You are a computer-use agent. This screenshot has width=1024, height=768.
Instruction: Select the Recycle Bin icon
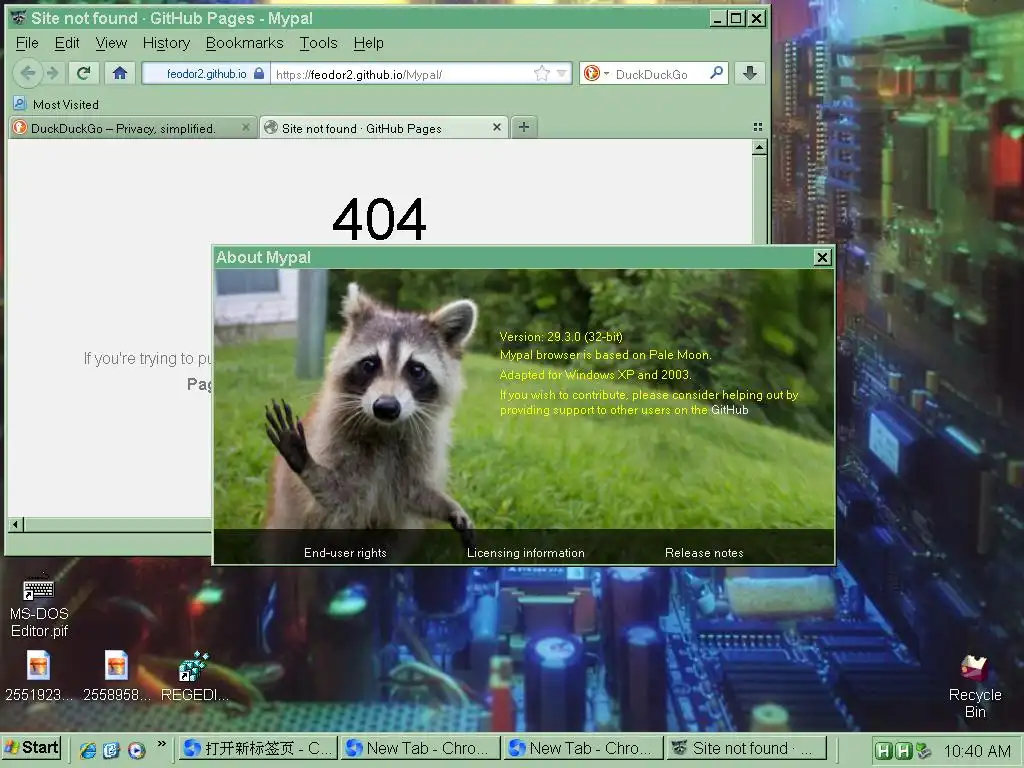[x=974, y=687]
